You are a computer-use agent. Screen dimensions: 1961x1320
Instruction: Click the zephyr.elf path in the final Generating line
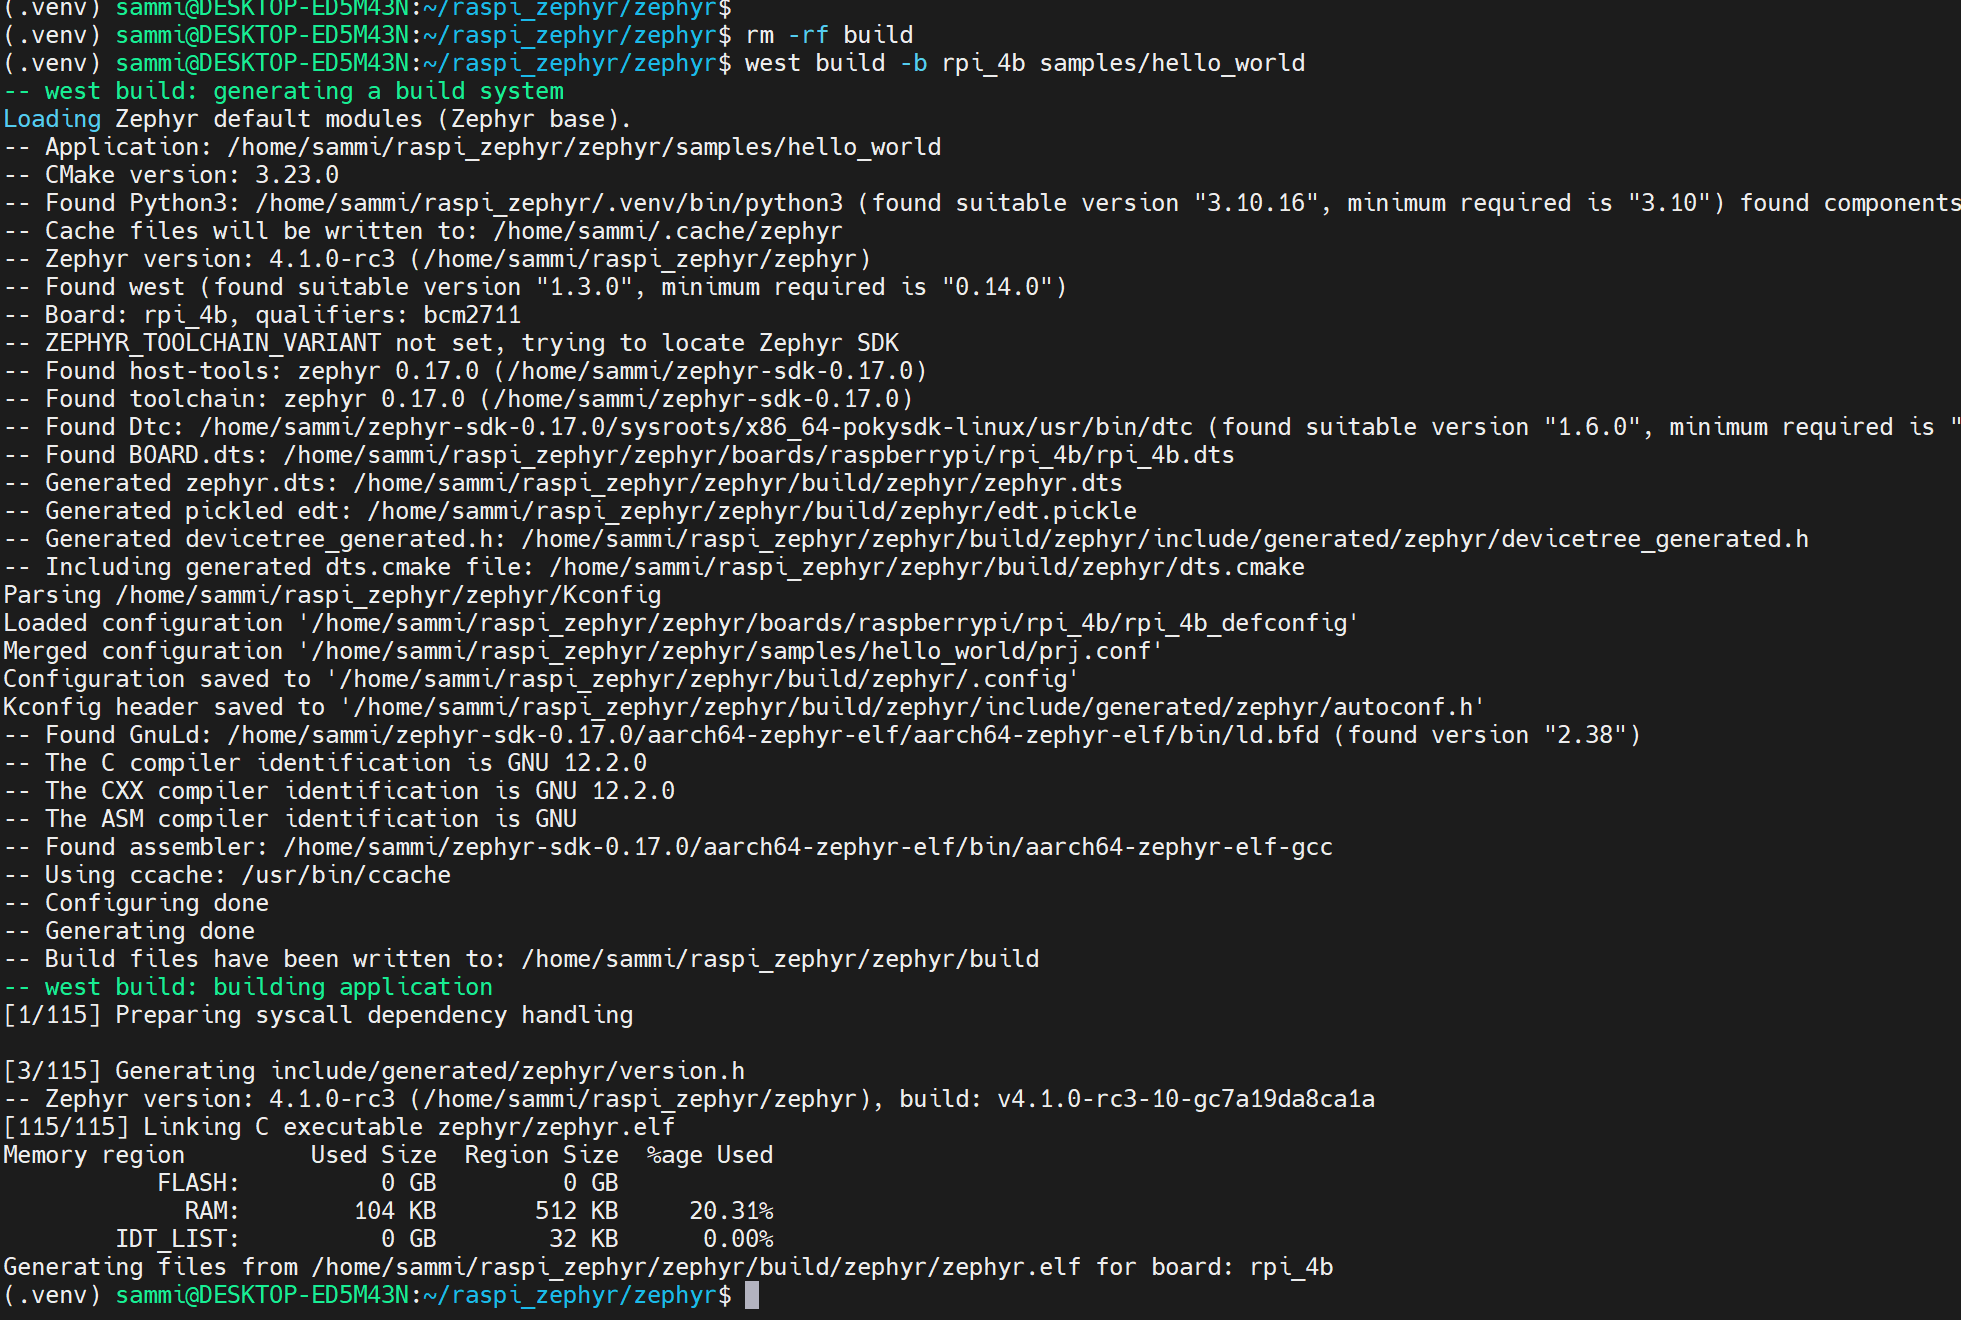click(x=696, y=1267)
